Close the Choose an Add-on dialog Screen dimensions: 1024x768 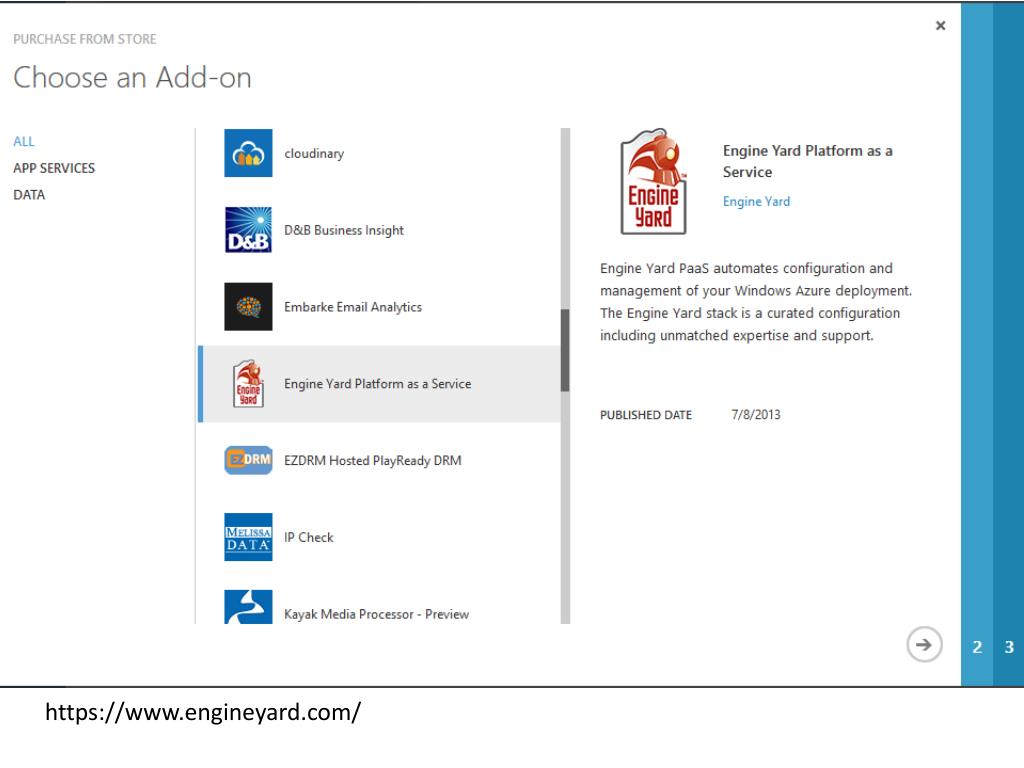940,25
